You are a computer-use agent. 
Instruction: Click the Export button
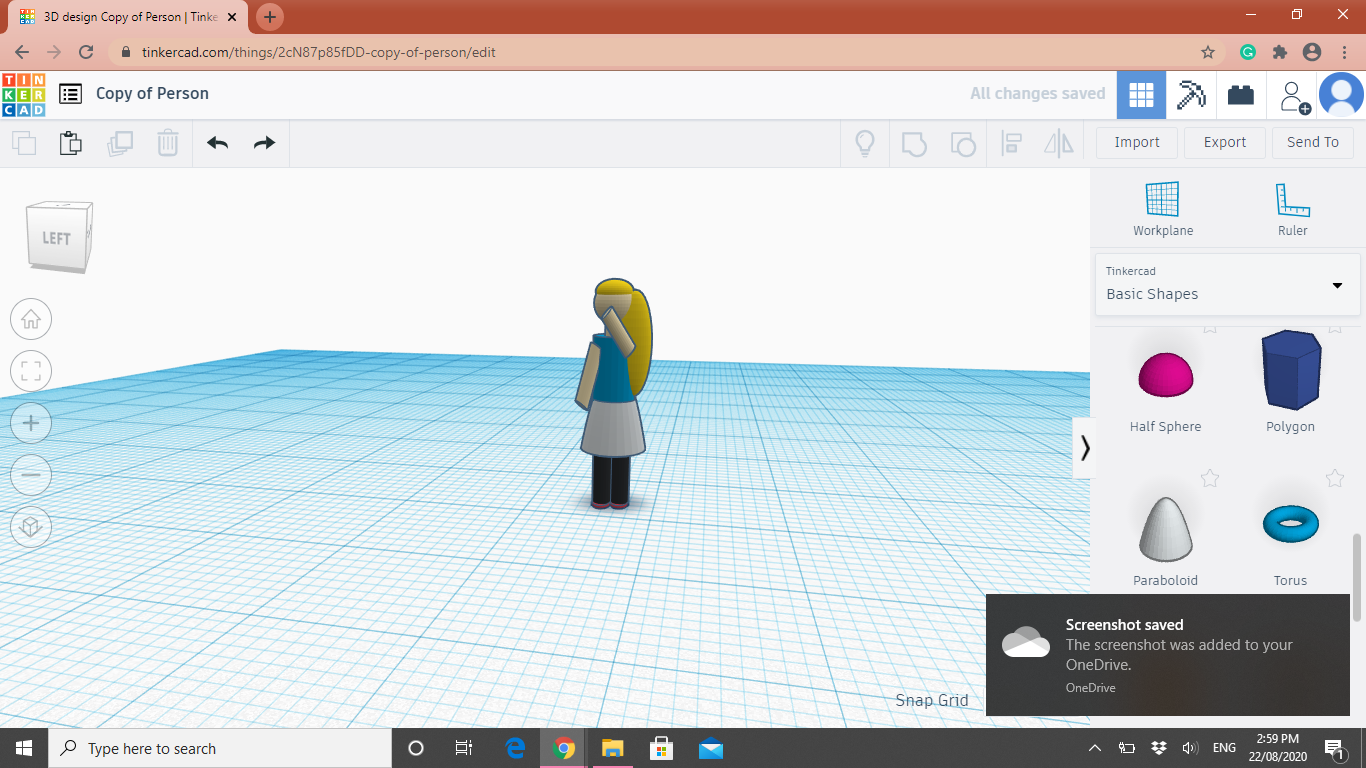tap(1225, 142)
